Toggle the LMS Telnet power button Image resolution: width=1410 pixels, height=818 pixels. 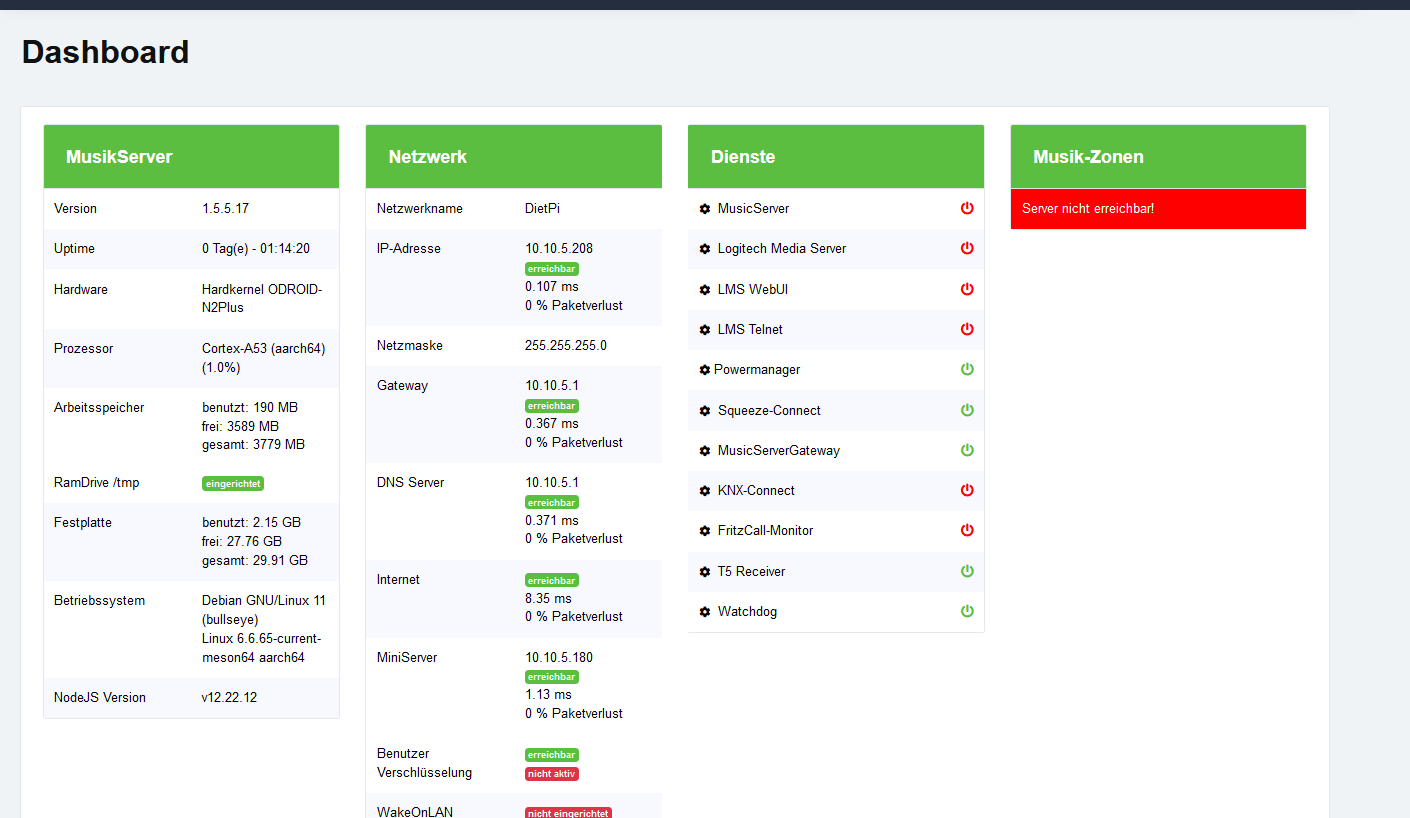tap(967, 329)
